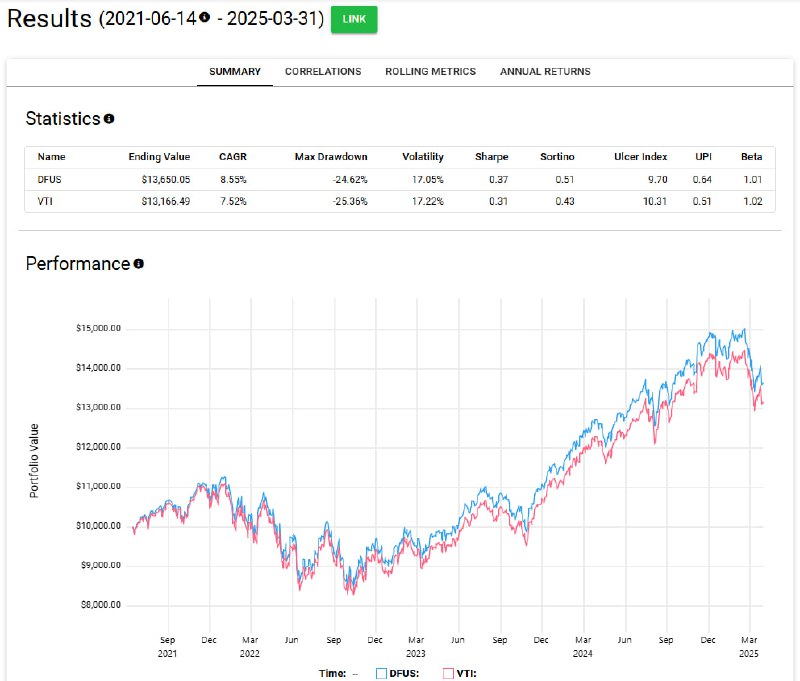The image size is (800, 681).
Task: Click DFUS Sharpe value 0.37
Action: pos(498,180)
